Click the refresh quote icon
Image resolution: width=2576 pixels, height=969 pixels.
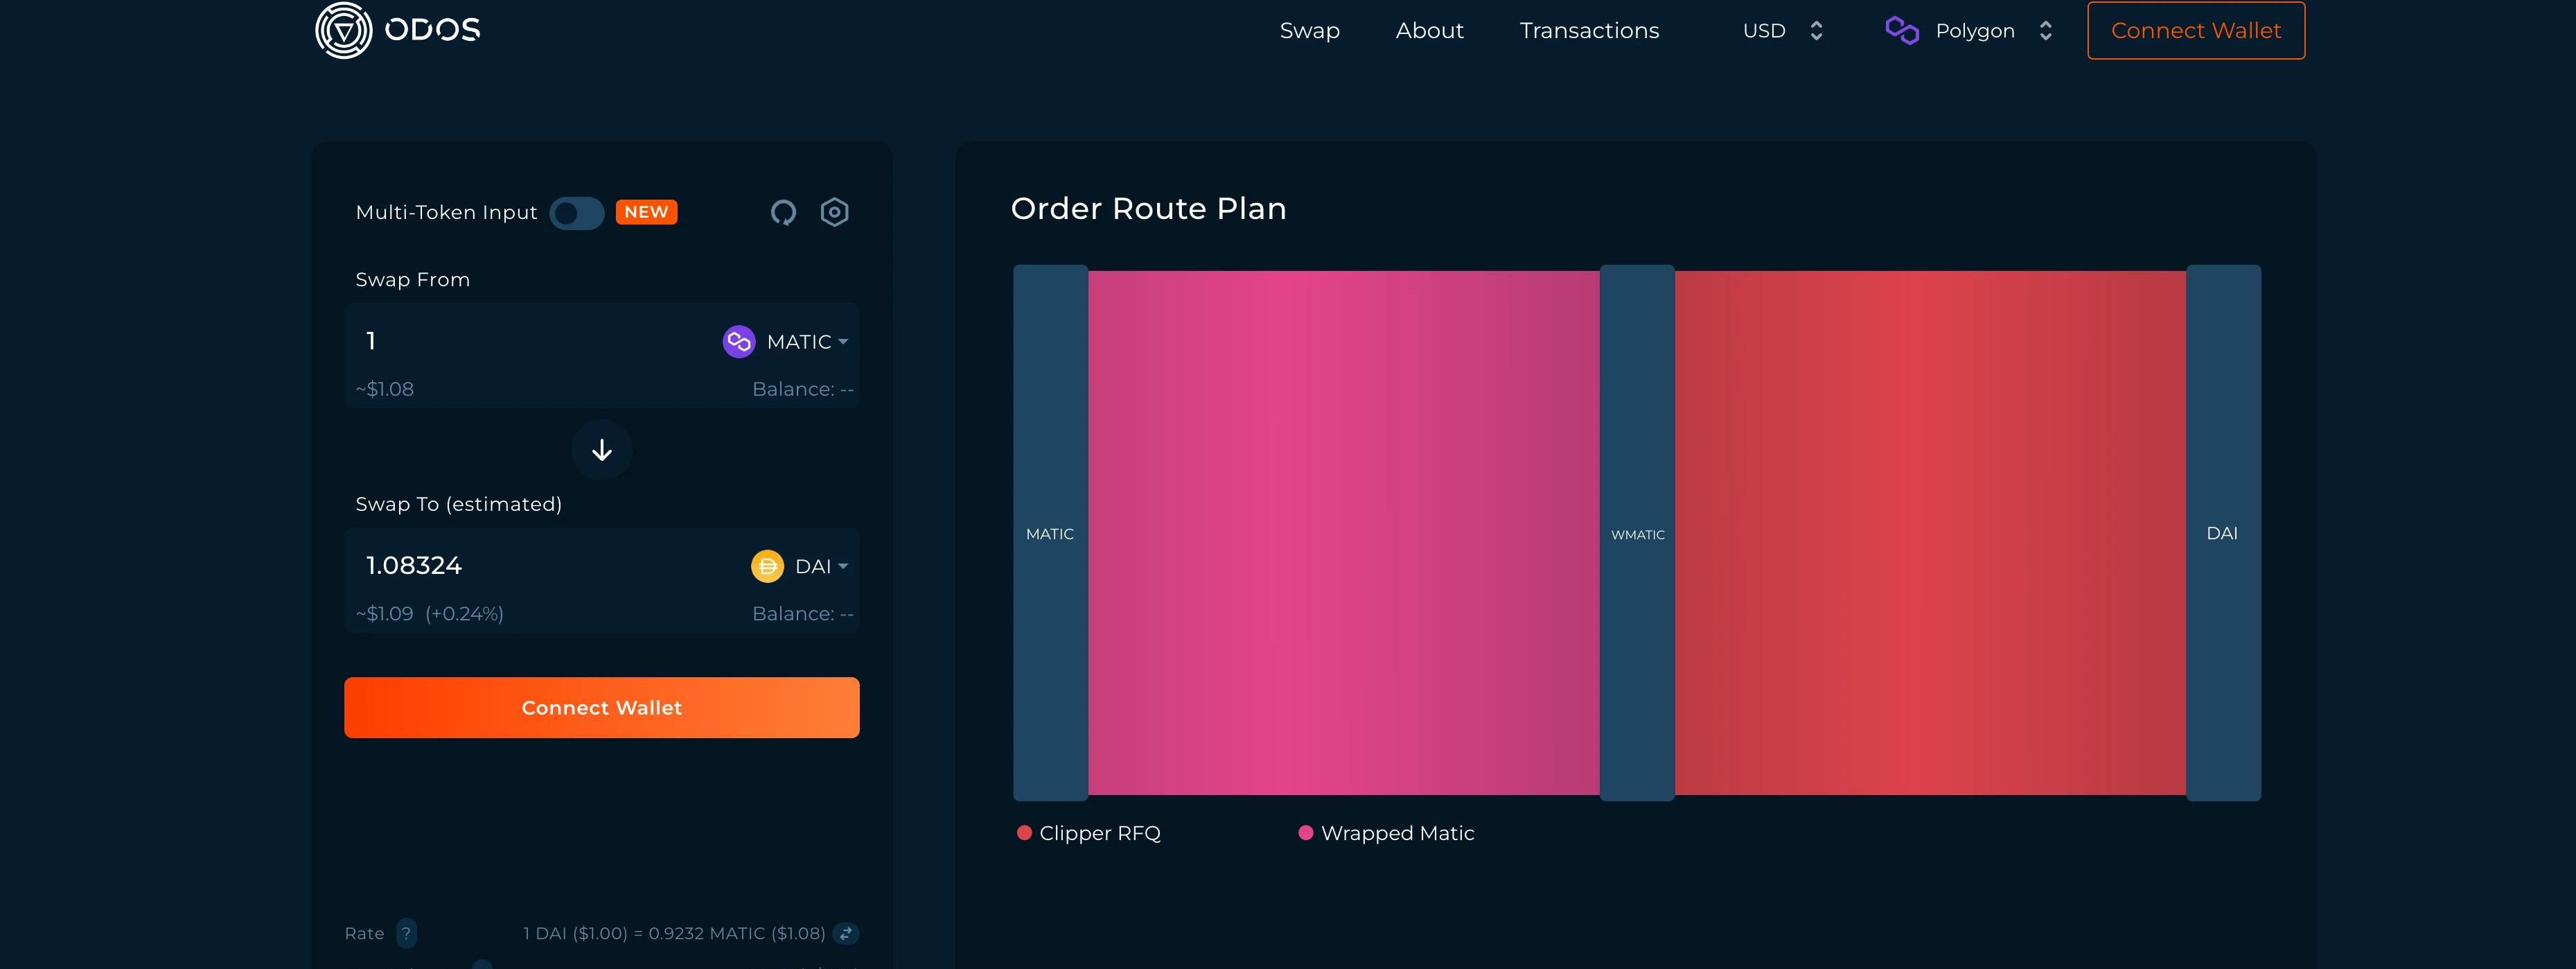pos(783,212)
